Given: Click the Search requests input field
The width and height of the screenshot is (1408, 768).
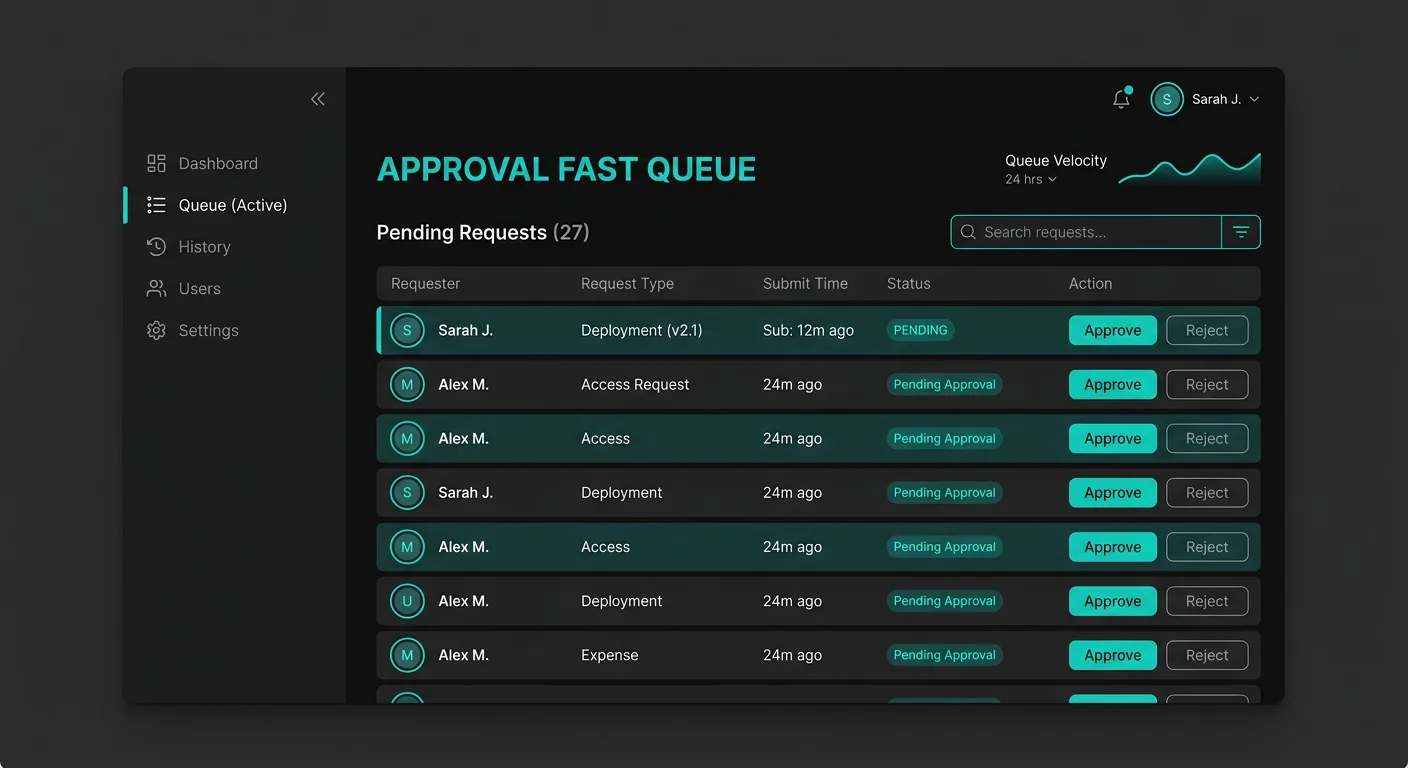Looking at the screenshot, I should (1080, 232).
